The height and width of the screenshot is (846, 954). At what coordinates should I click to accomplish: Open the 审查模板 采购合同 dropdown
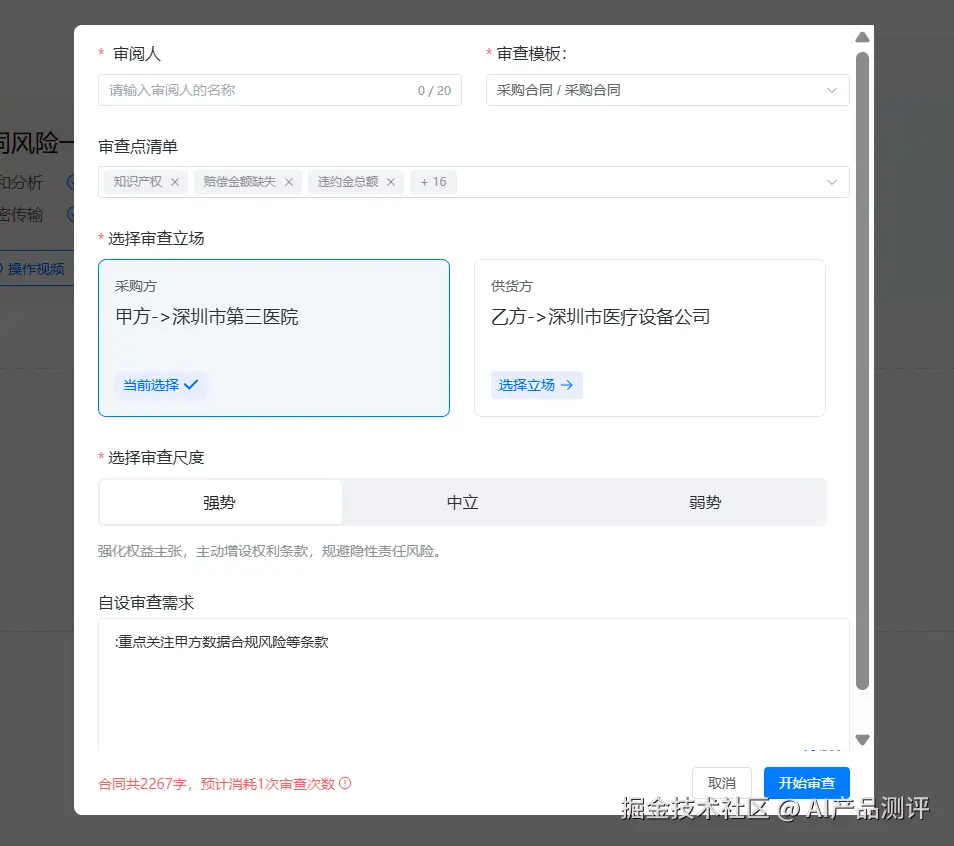pos(667,90)
